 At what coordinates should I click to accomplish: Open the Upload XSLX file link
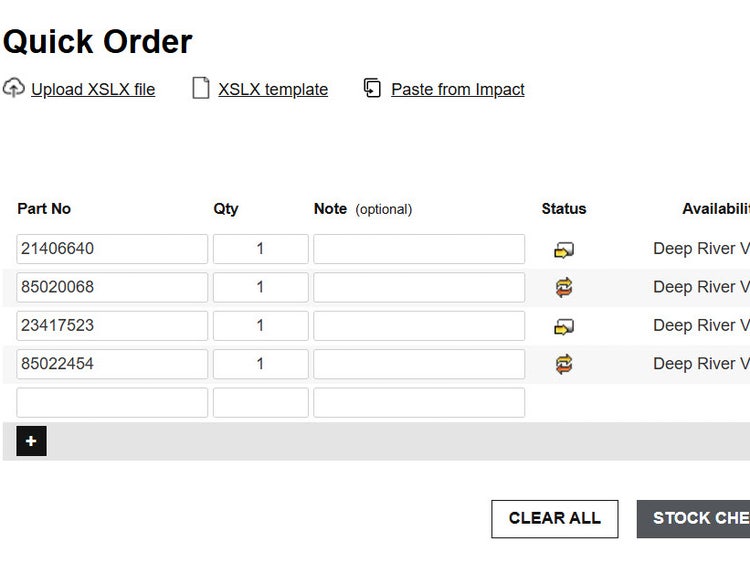93,89
